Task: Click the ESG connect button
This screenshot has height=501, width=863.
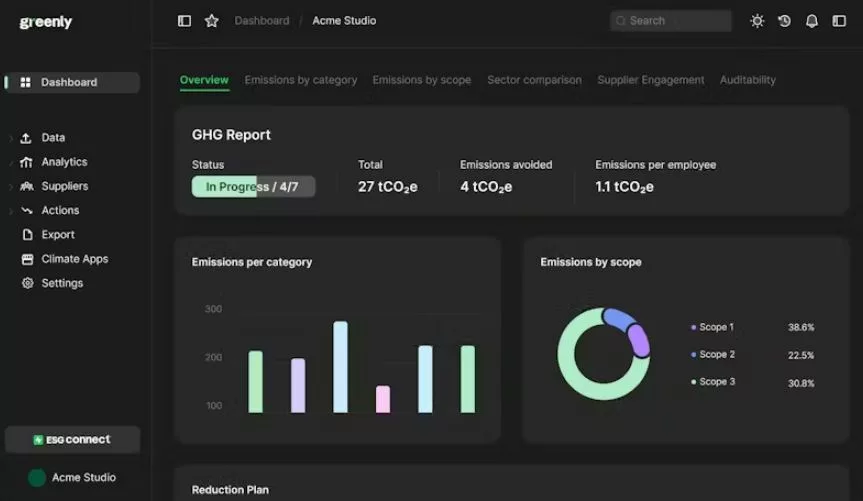Action: (x=73, y=440)
